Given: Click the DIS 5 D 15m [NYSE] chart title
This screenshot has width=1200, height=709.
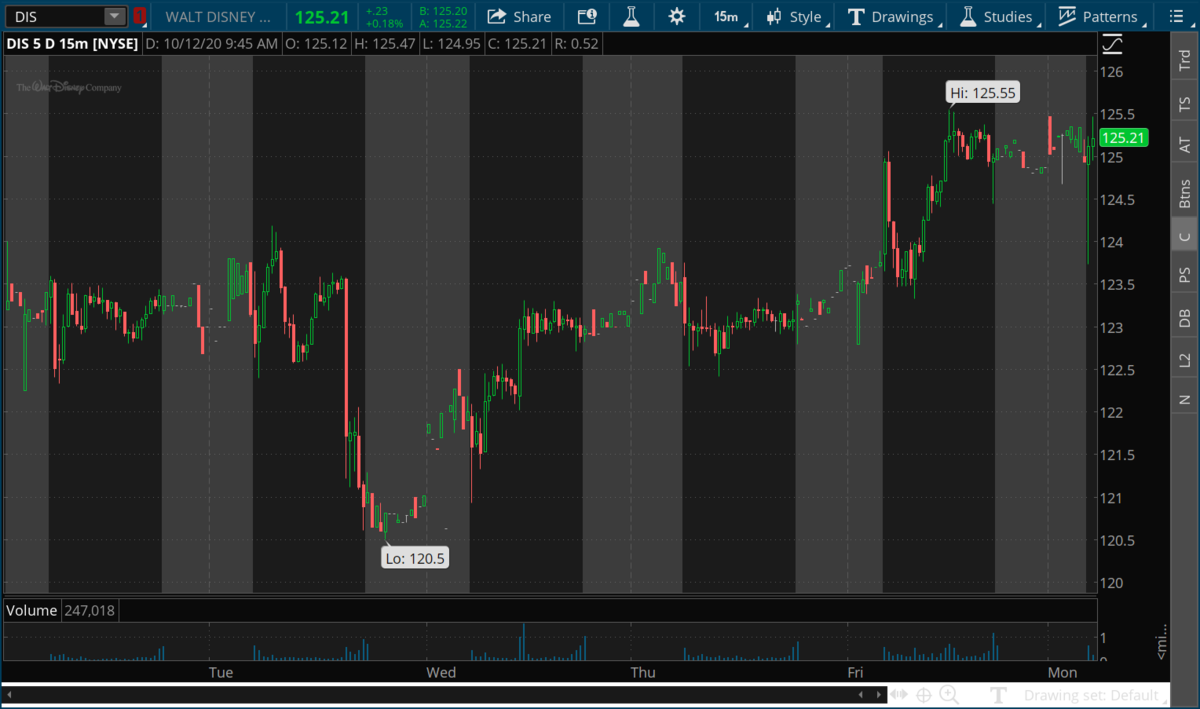Looking at the screenshot, I should click(71, 44).
